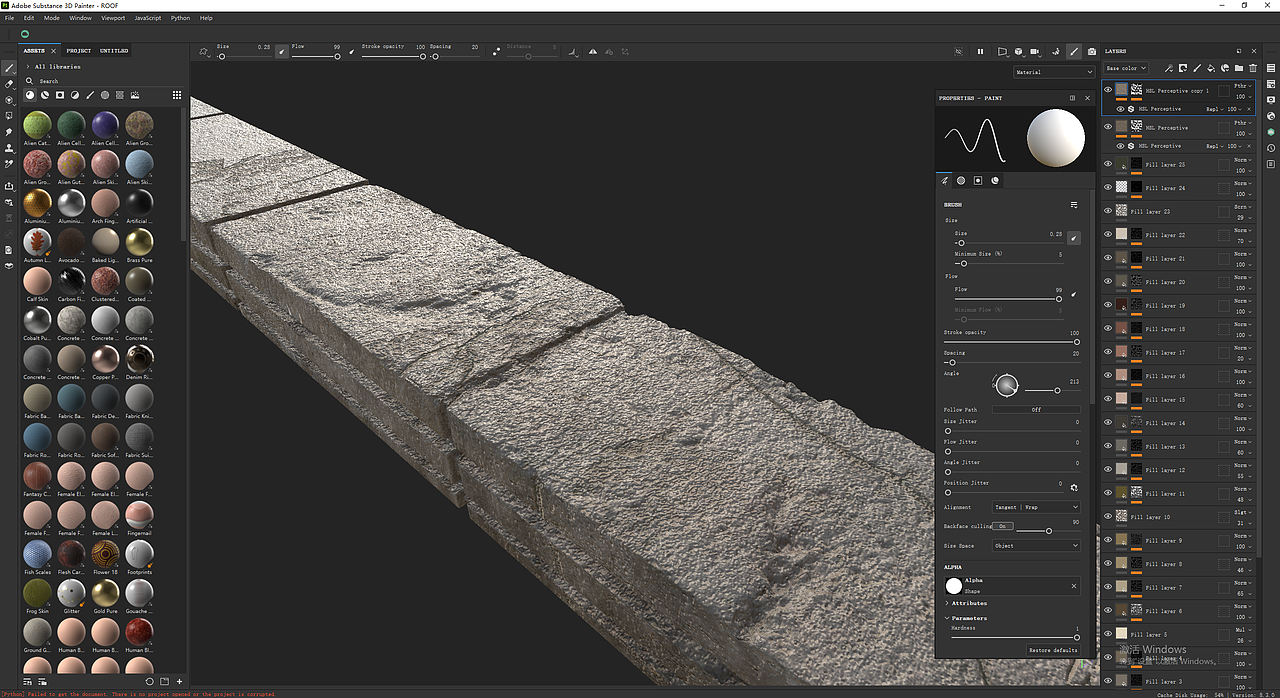
Task: Click Restore defaults button
Action: (1053, 650)
